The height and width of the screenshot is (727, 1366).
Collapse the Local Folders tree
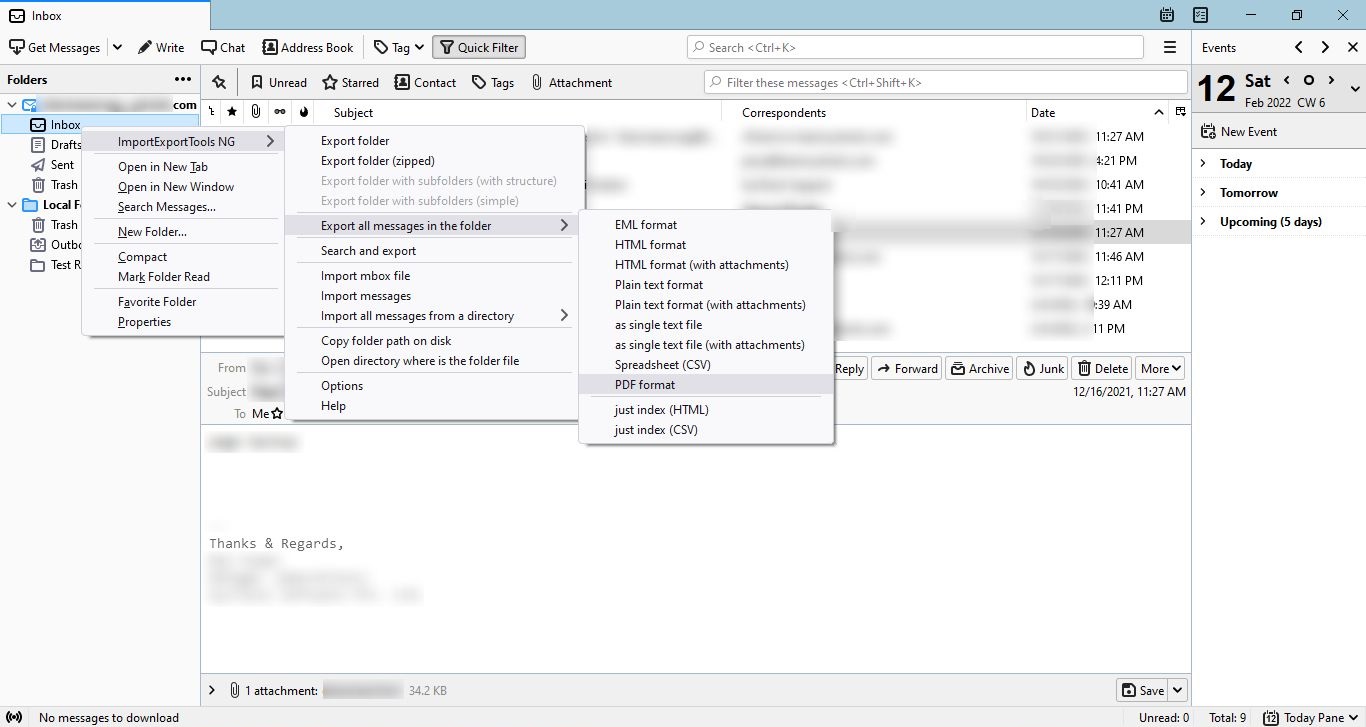[12, 205]
